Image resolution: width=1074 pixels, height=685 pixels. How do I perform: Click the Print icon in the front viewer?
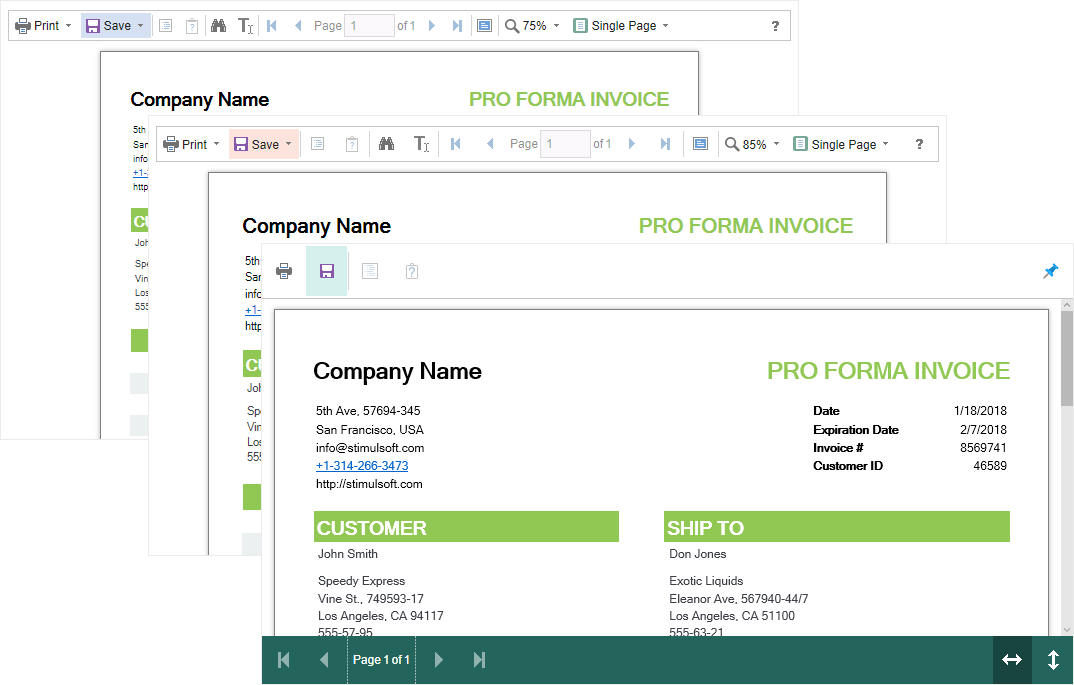tap(284, 271)
